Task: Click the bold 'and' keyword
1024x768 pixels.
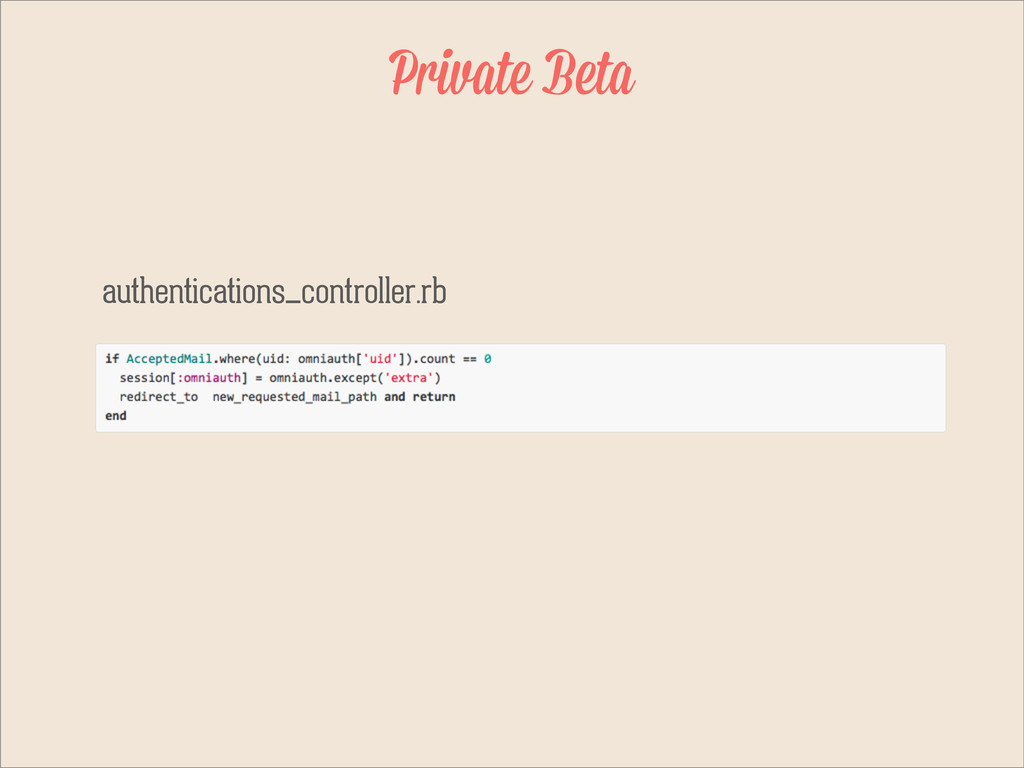Action: coord(394,396)
